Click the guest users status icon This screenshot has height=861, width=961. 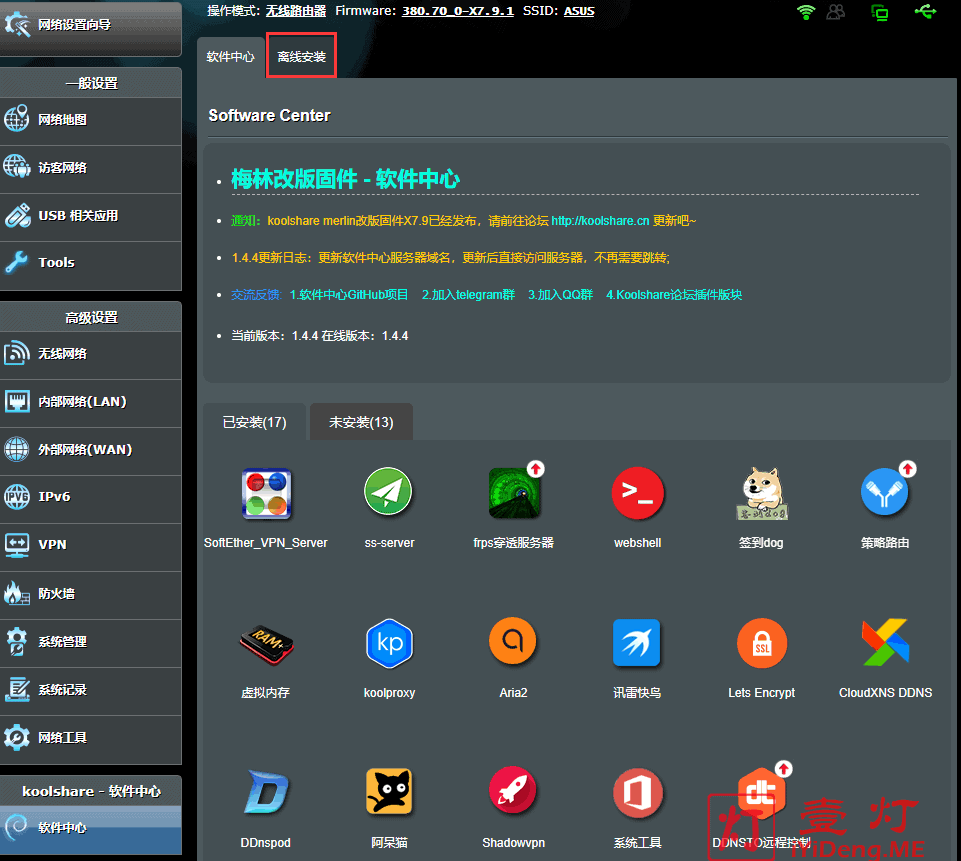[836, 12]
